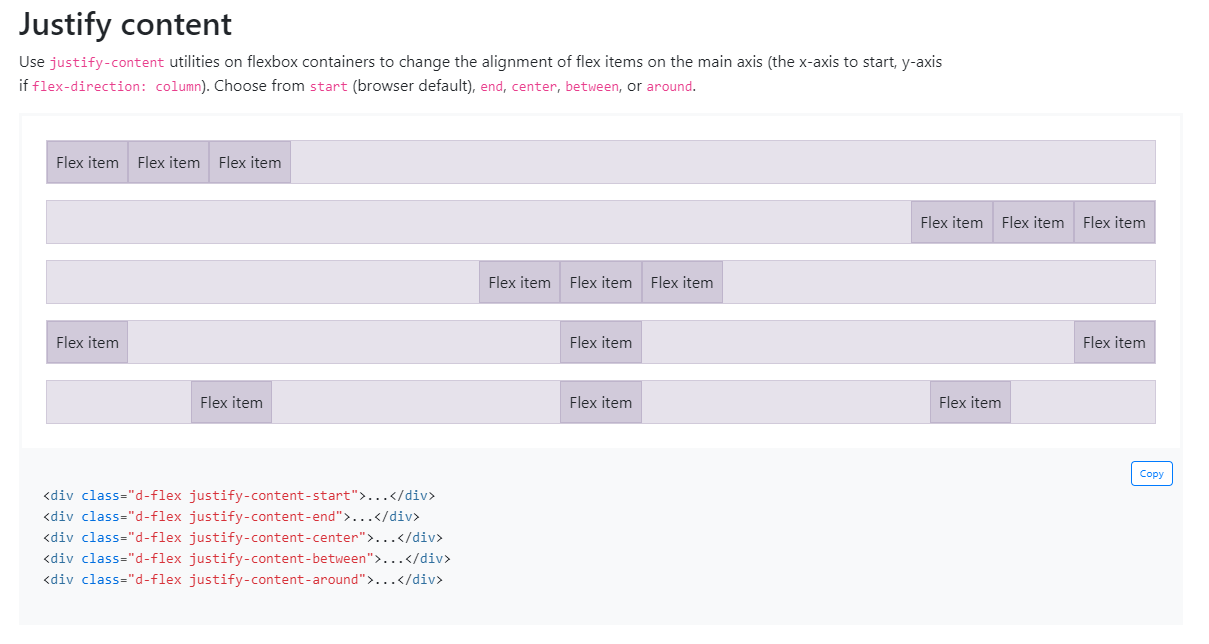Click left Flex item in the centered third row
The height and width of the screenshot is (644, 1209).
click(x=519, y=283)
